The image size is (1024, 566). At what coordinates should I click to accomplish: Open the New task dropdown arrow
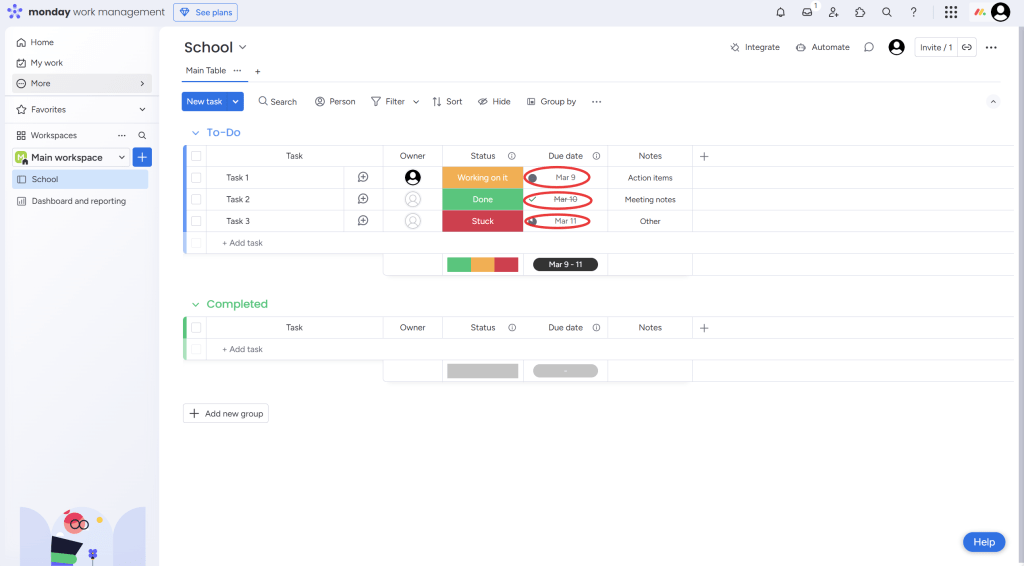click(x=236, y=101)
